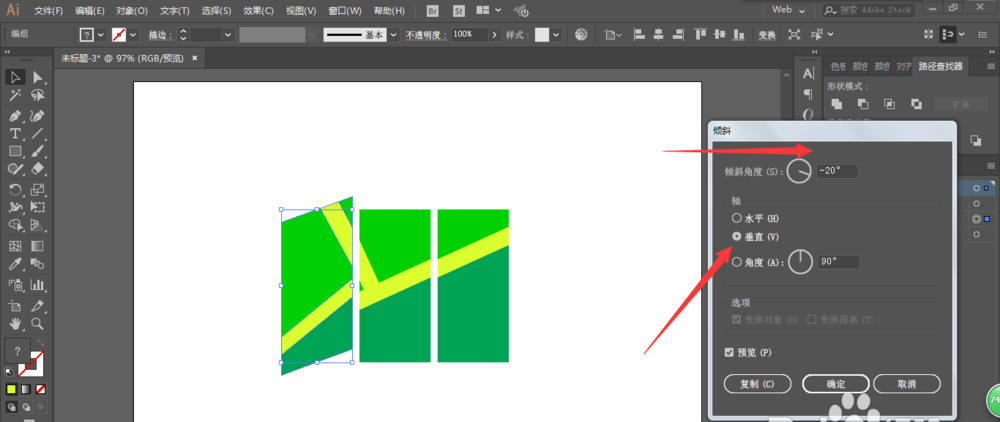Select the Eyedropper tool

tap(15, 263)
